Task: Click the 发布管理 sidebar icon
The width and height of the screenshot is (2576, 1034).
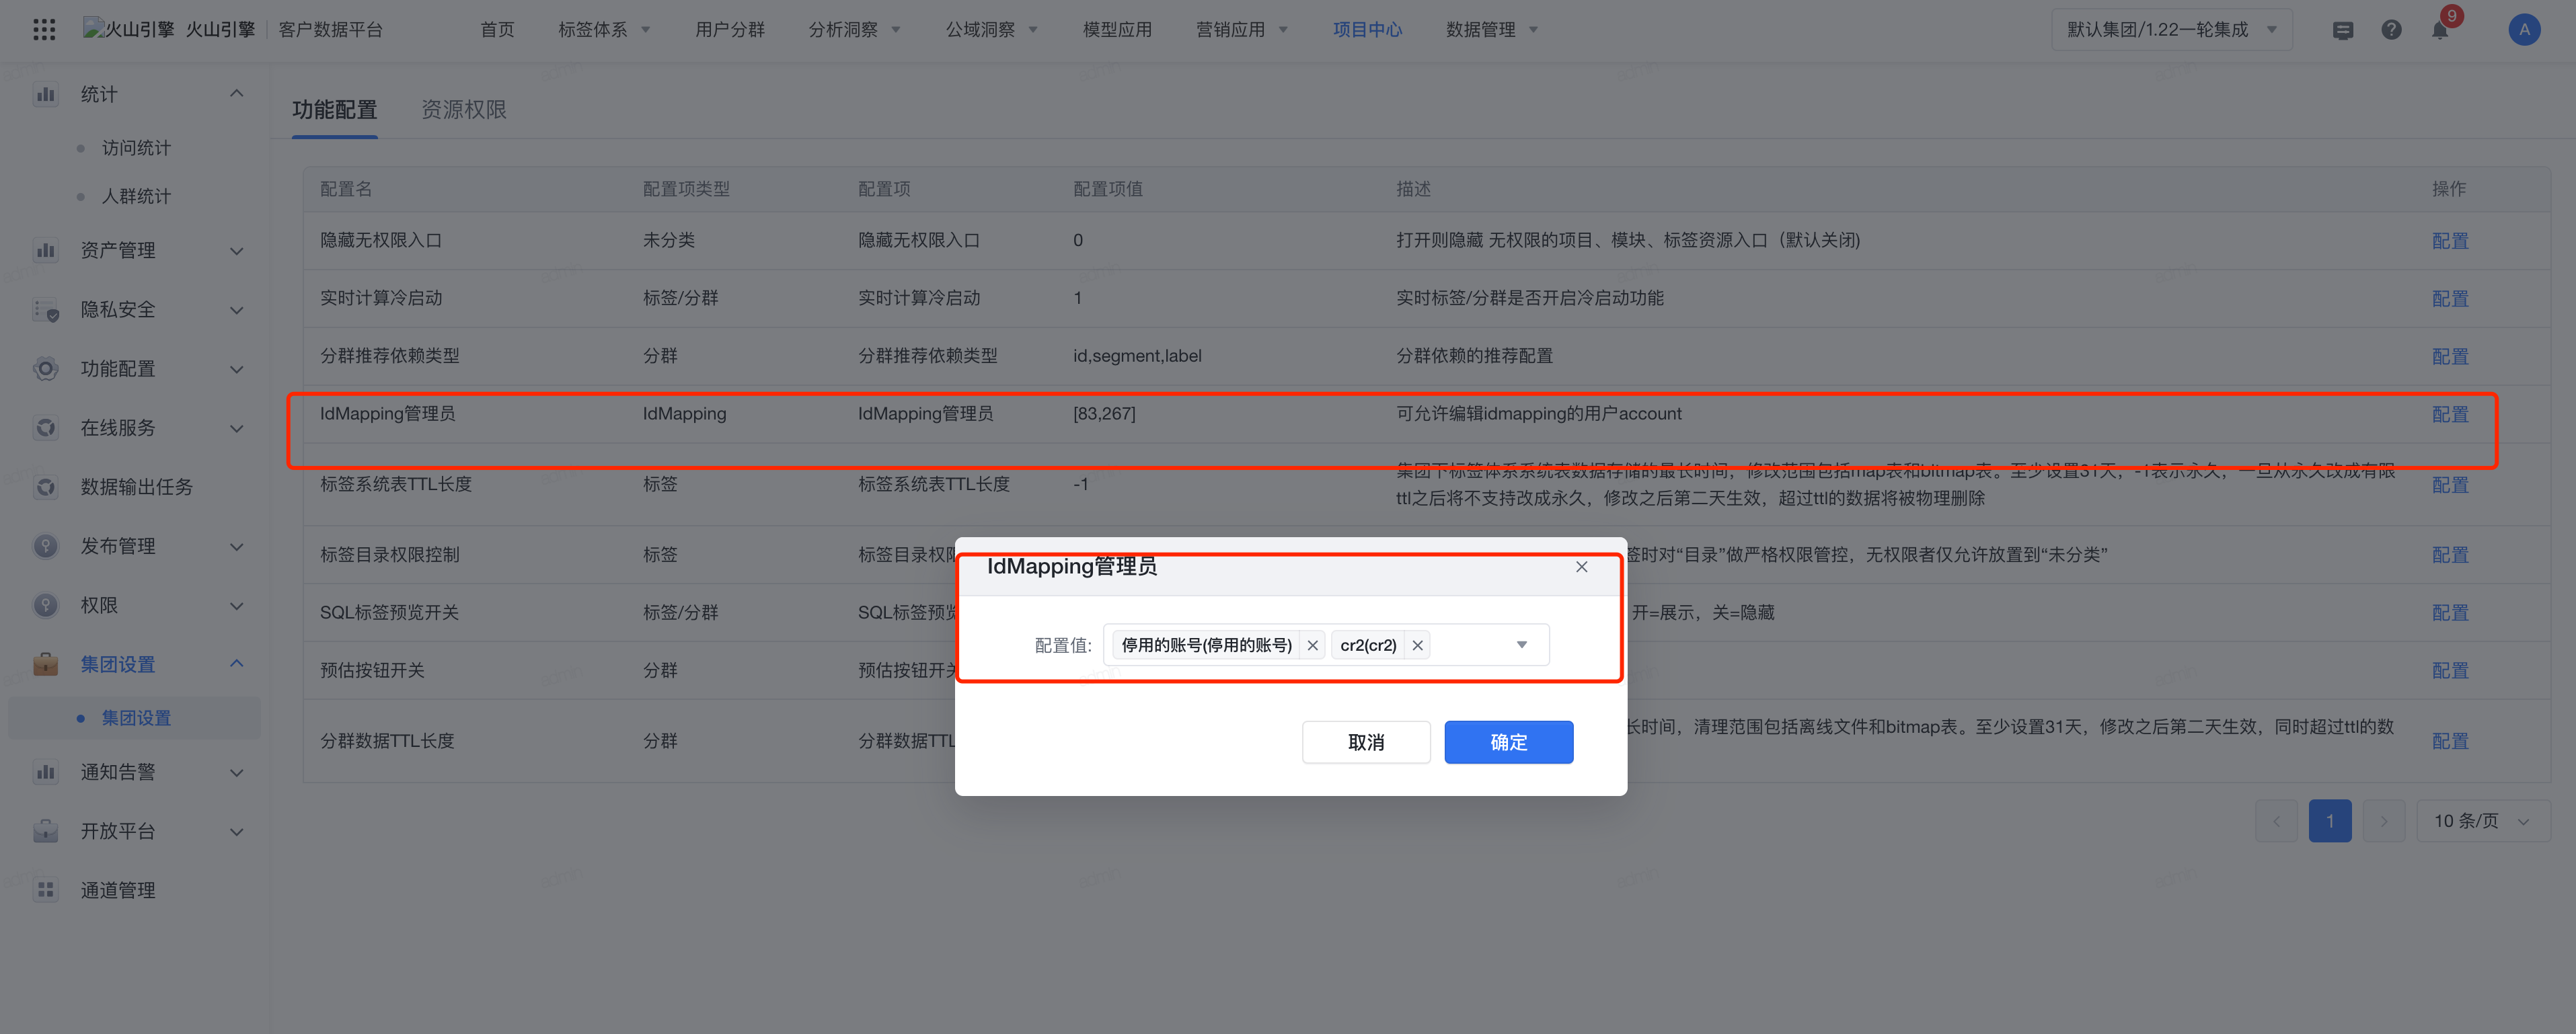Action: pos(45,546)
